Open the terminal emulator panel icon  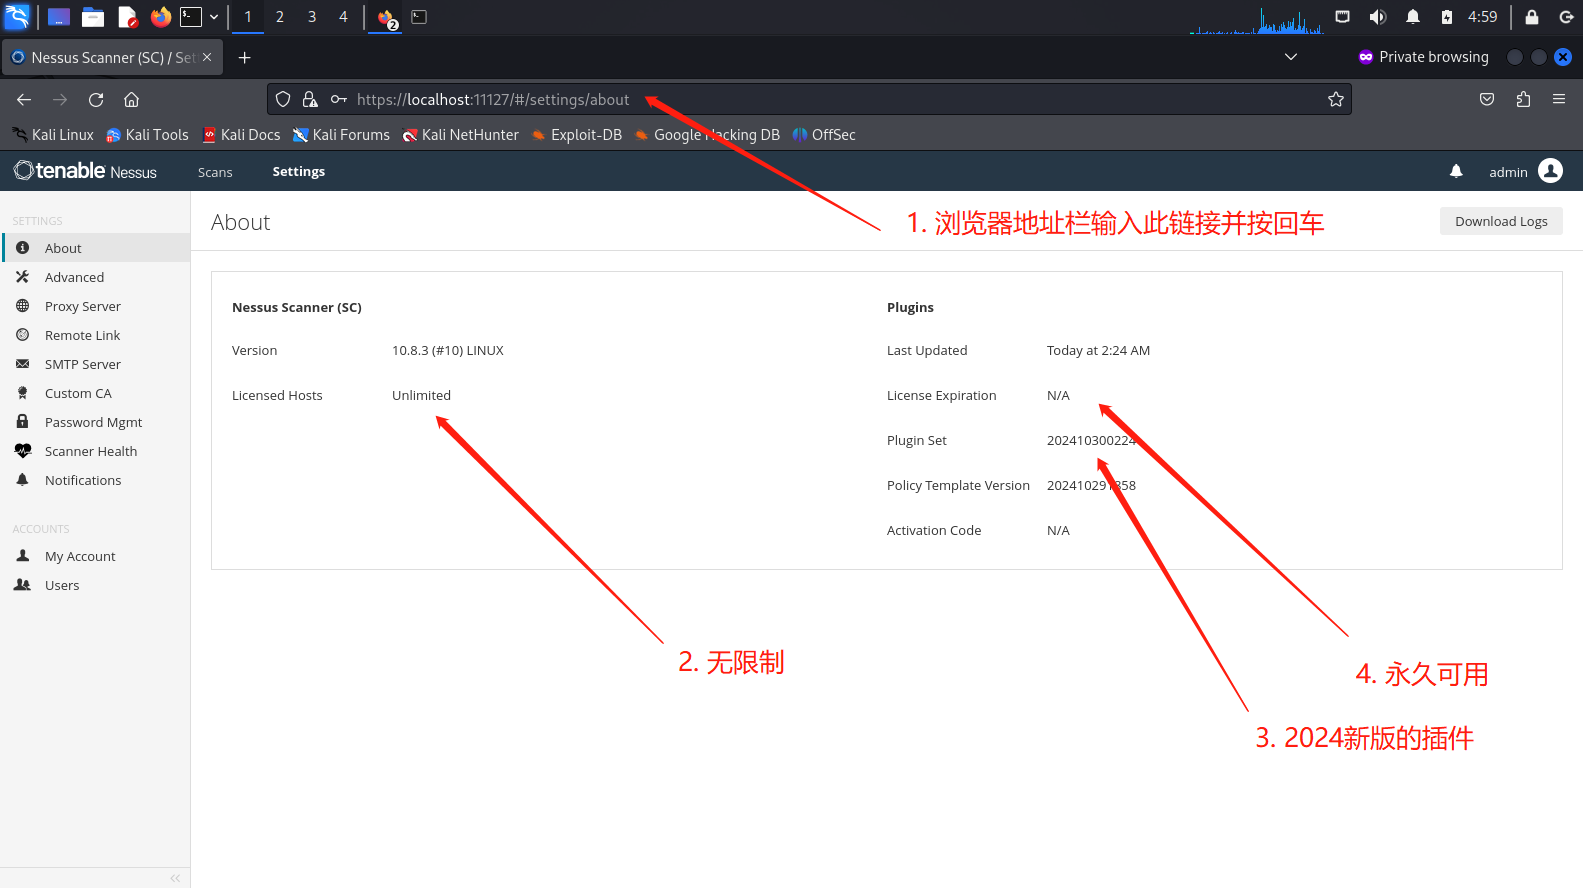[191, 17]
